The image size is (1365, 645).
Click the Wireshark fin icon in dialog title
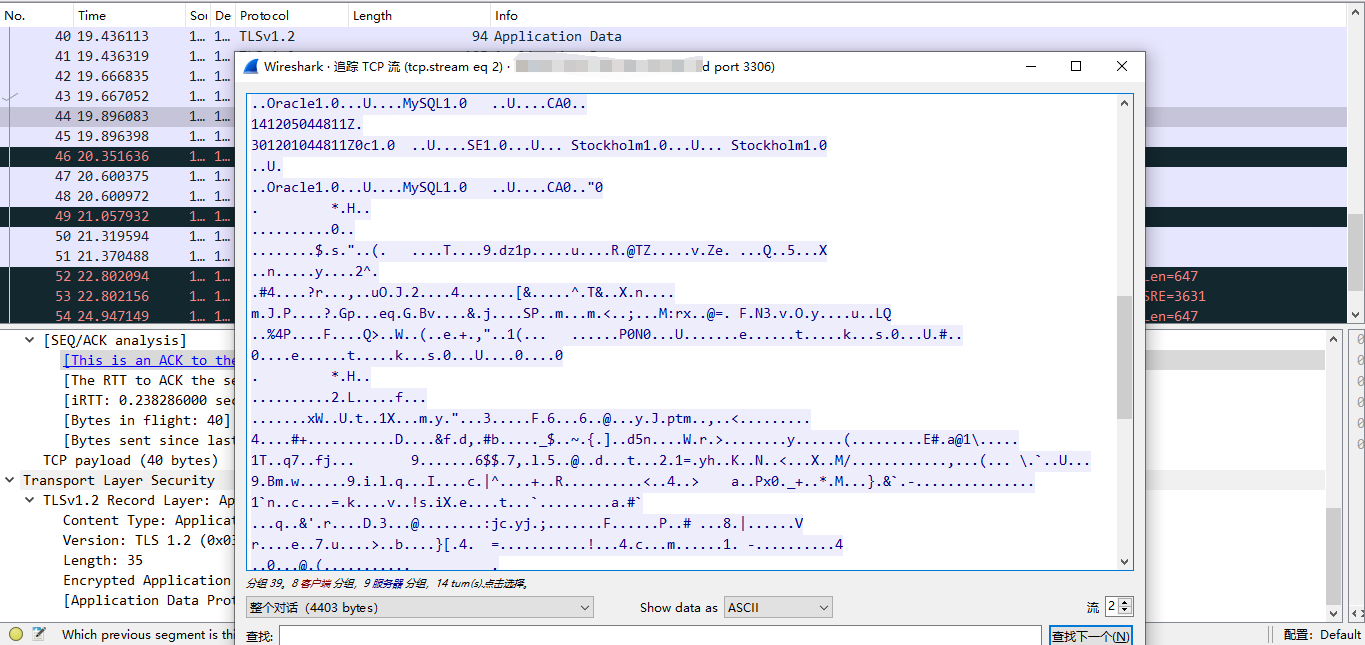tap(251, 67)
